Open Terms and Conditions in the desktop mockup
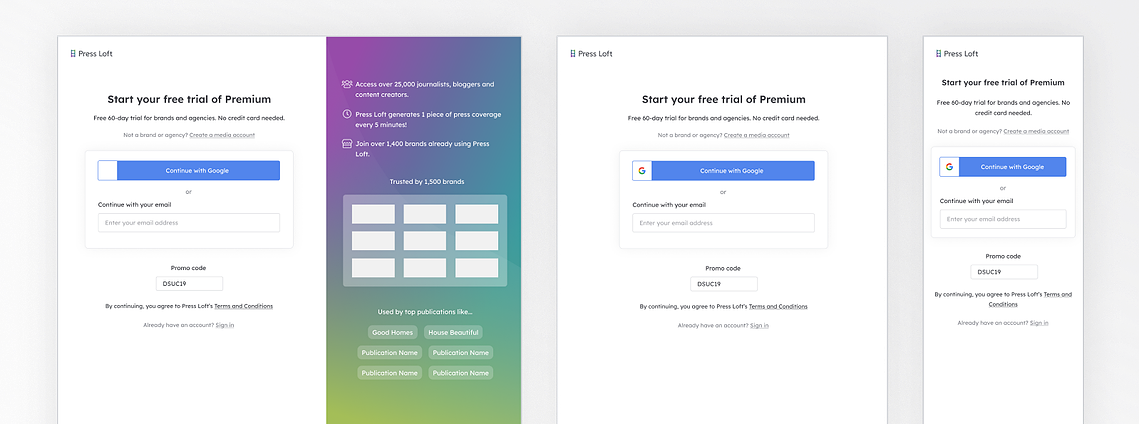1139x424 pixels. pyautogui.click(x=243, y=306)
